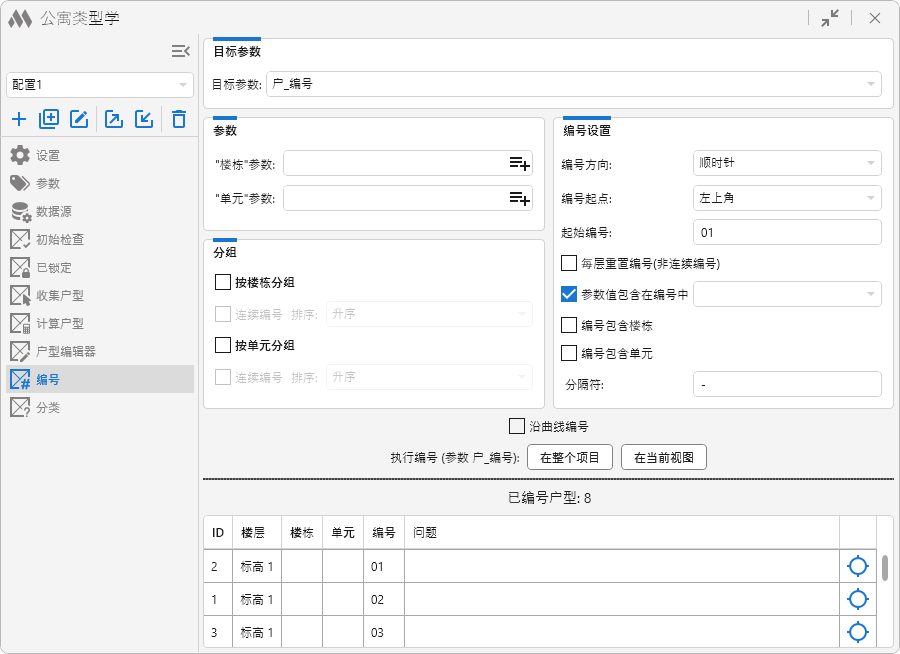Enable 按楼栋分组 checkbox
The image size is (900, 654).
(224, 282)
